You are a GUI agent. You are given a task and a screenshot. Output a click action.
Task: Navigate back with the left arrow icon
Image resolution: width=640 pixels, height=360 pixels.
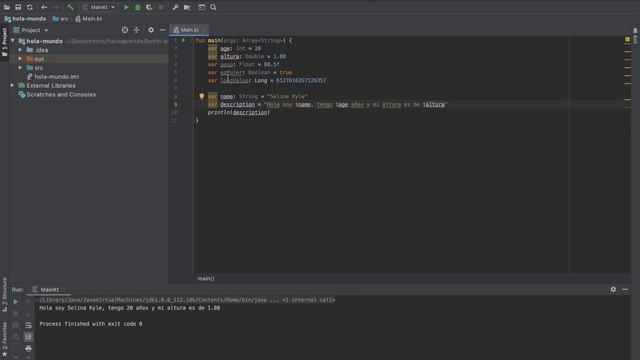(x=44, y=7)
